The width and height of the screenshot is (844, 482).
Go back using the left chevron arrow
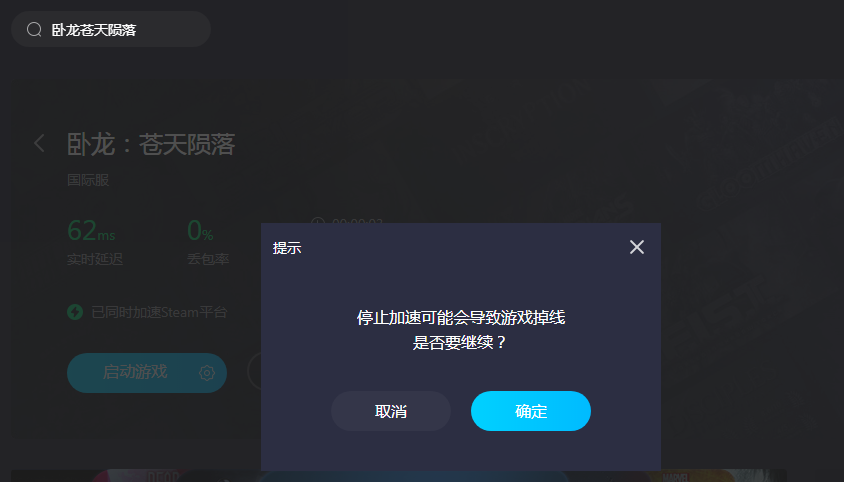pyautogui.click(x=39, y=143)
